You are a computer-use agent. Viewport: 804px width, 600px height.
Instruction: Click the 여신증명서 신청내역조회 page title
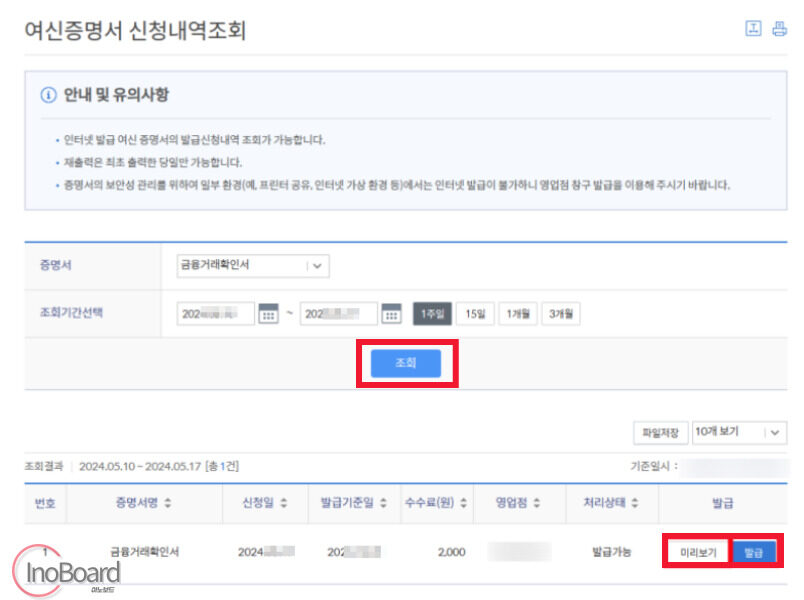[135, 30]
